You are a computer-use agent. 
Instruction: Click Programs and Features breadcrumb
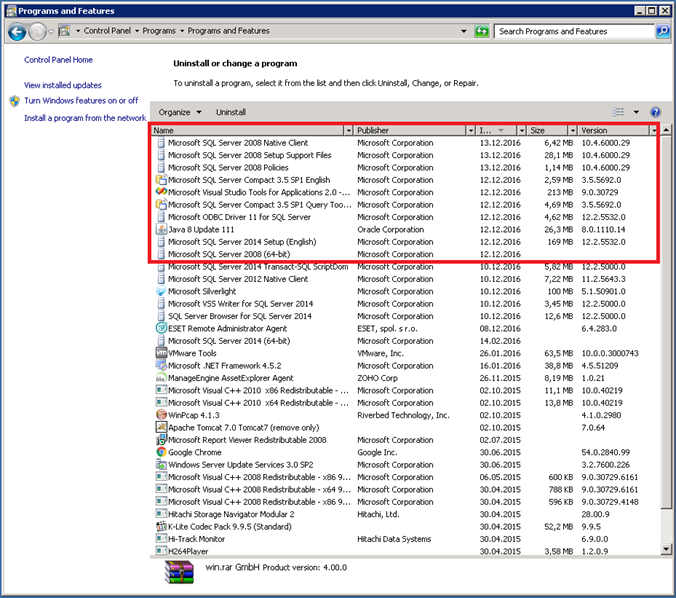pos(228,31)
